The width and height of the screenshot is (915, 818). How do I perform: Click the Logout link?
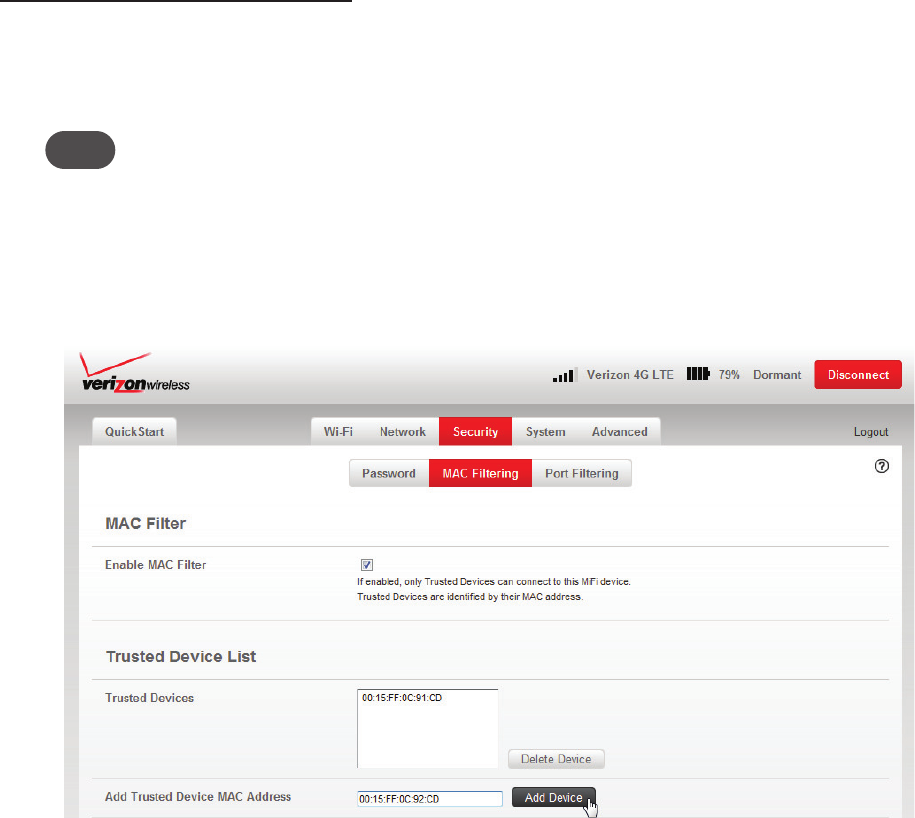[871, 432]
